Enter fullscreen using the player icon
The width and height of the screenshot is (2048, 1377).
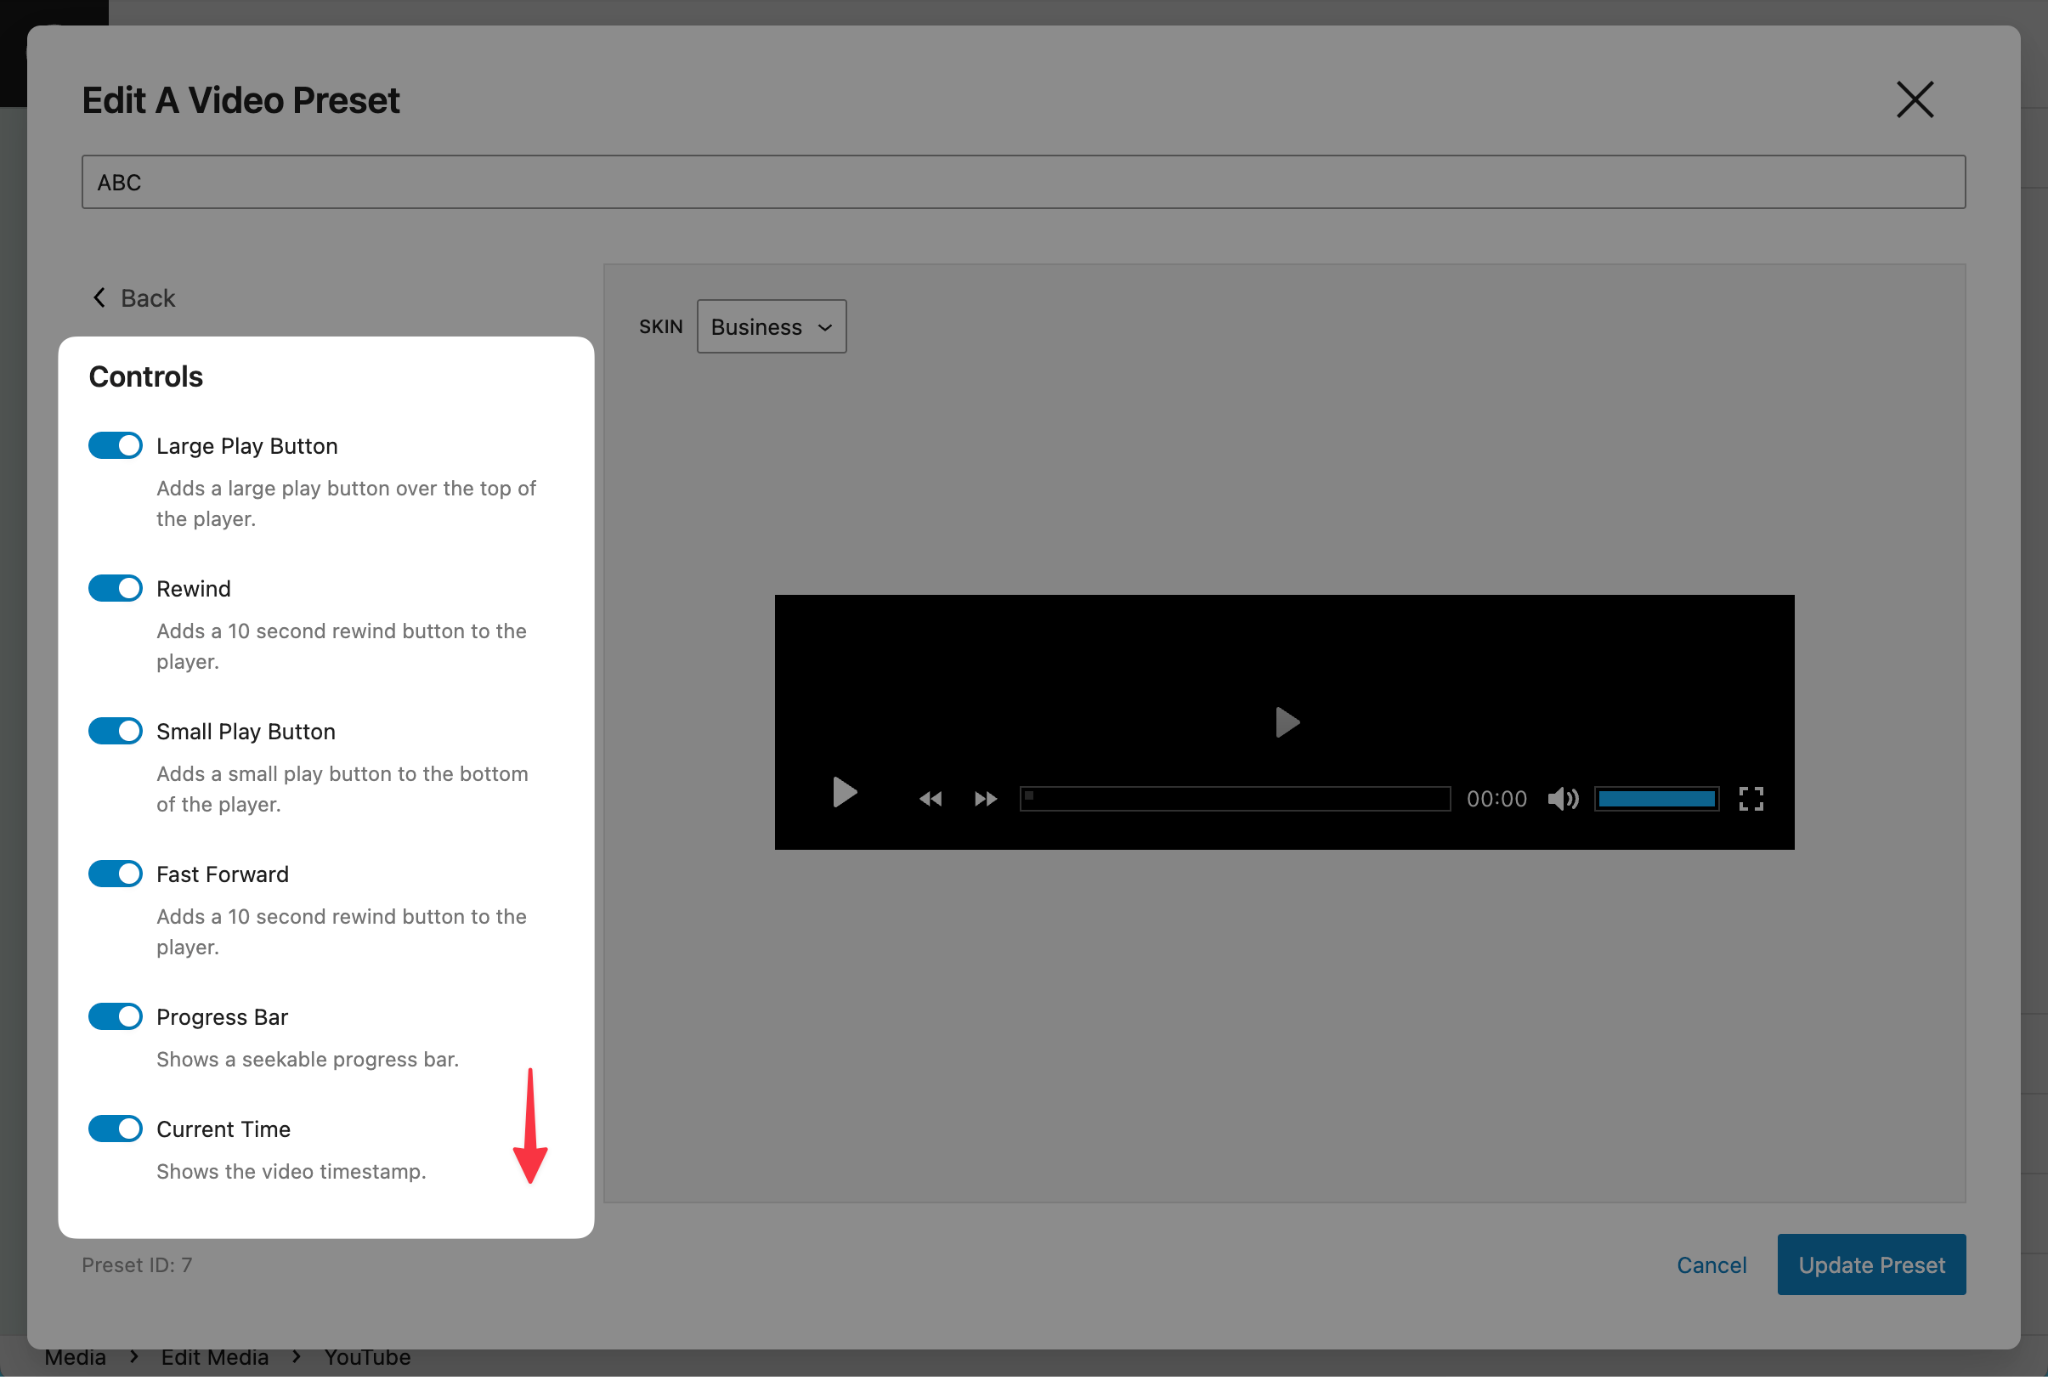pos(1751,798)
